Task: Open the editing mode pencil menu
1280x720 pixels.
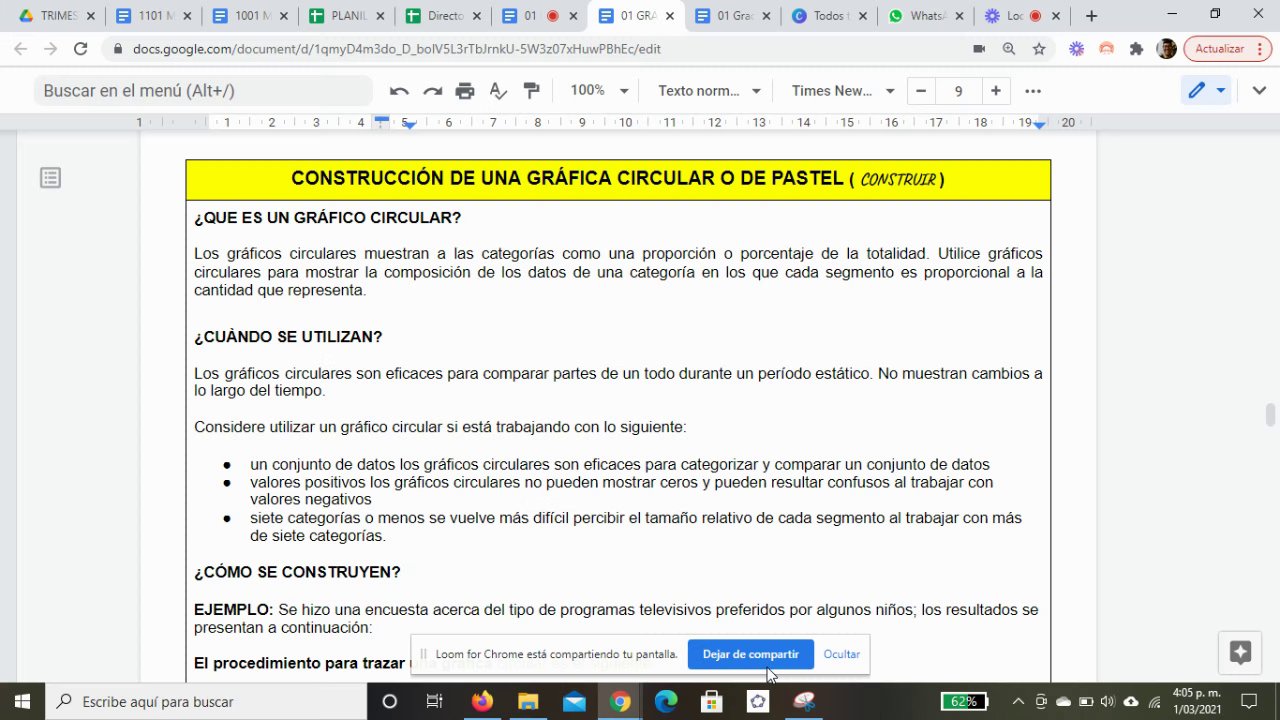Action: [x=1206, y=91]
